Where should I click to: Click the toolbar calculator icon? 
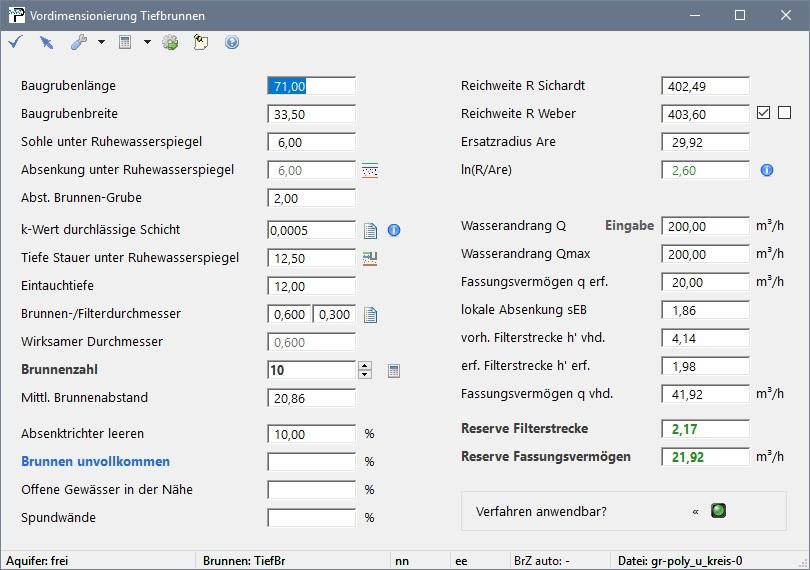(125, 42)
